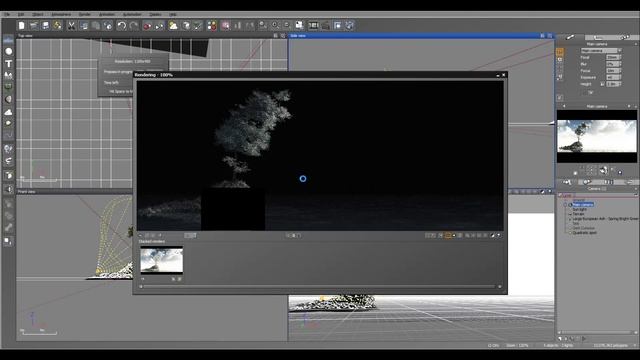Open the Atmosphere menu
640x360 pixels.
[x=61, y=14]
